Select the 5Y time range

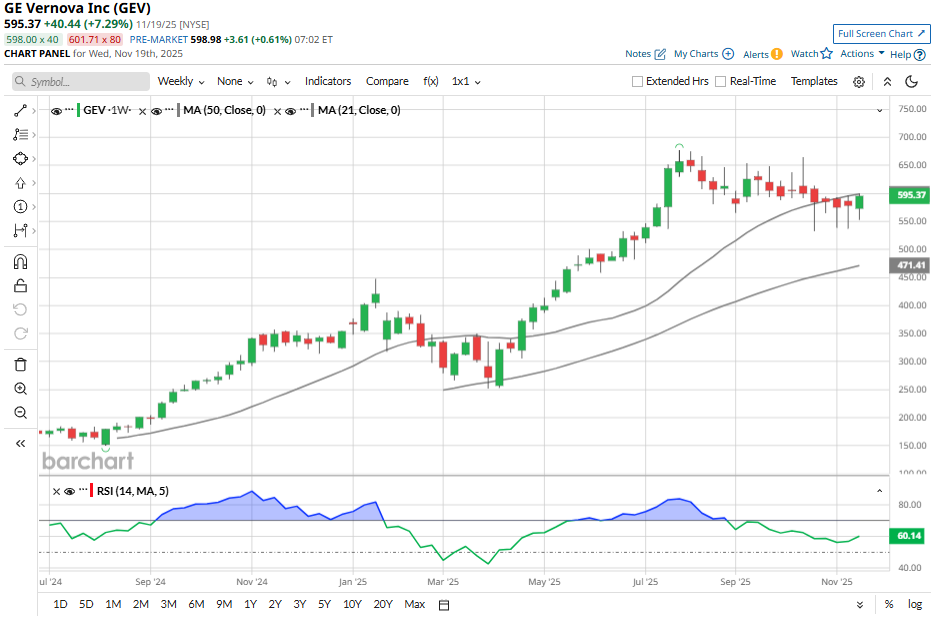(324, 604)
